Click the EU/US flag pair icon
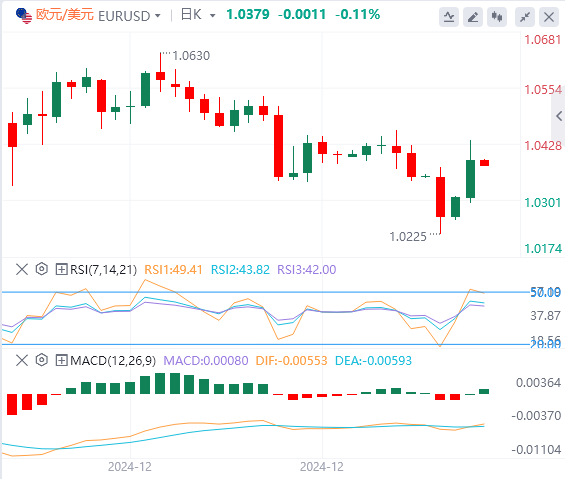This screenshot has height=479, width=565. pyautogui.click(x=24, y=16)
